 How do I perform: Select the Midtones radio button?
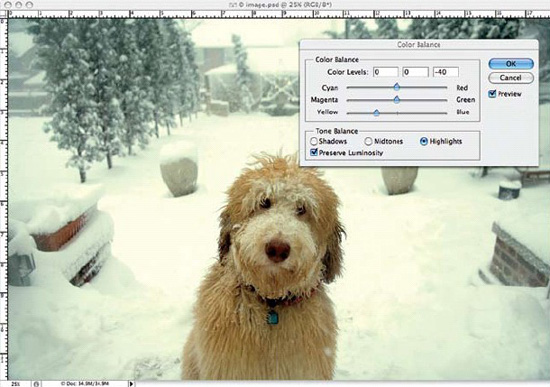click(x=368, y=141)
